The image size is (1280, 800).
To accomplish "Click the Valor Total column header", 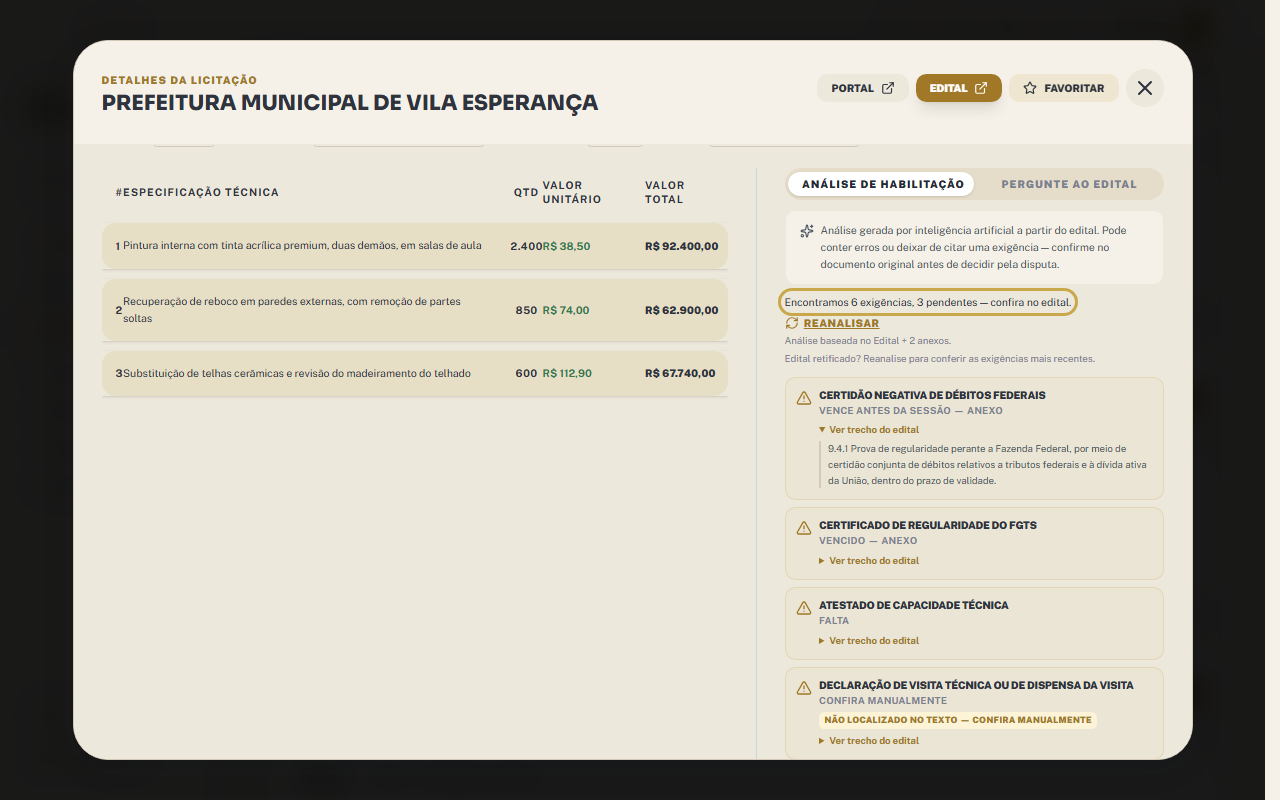I will click(x=665, y=192).
